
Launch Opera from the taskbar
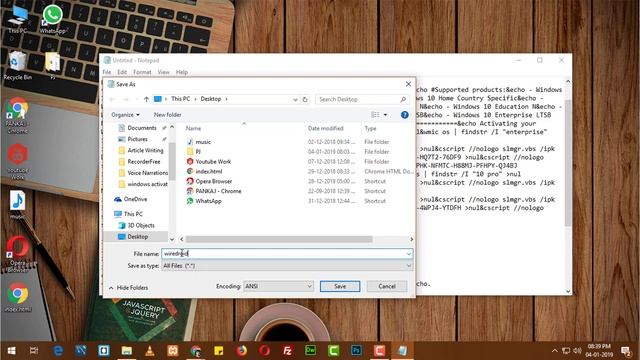pyautogui.click(x=264, y=351)
